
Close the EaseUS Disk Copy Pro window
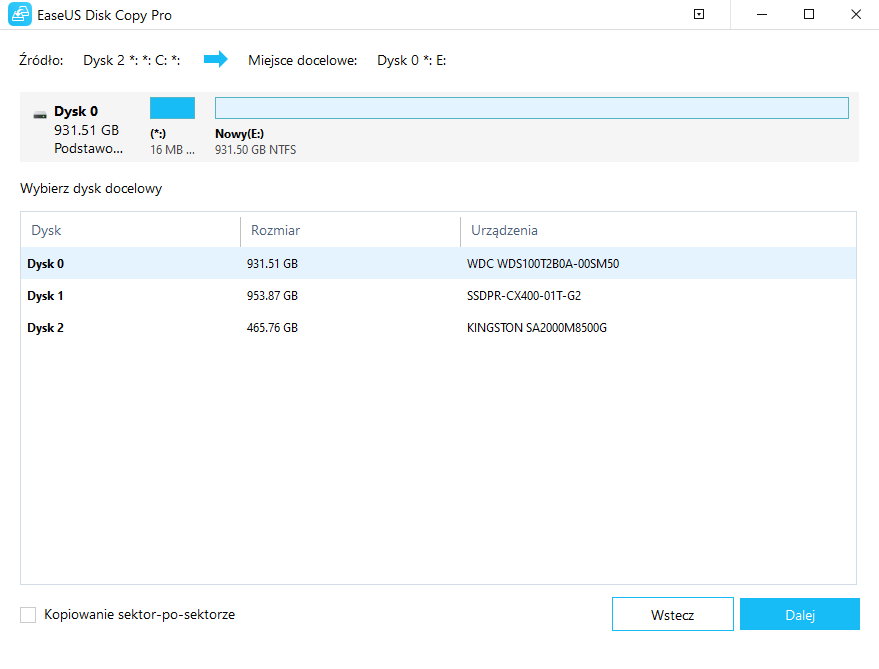click(x=855, y=15)
